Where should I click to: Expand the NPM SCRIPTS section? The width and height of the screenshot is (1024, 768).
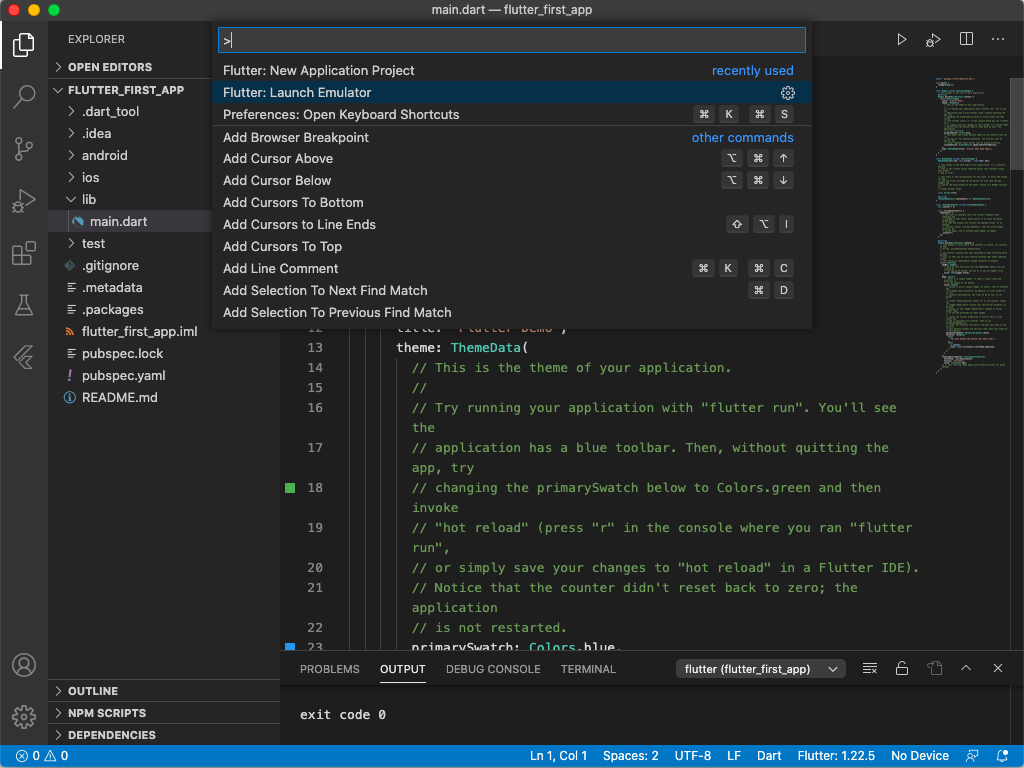(164, 713)
